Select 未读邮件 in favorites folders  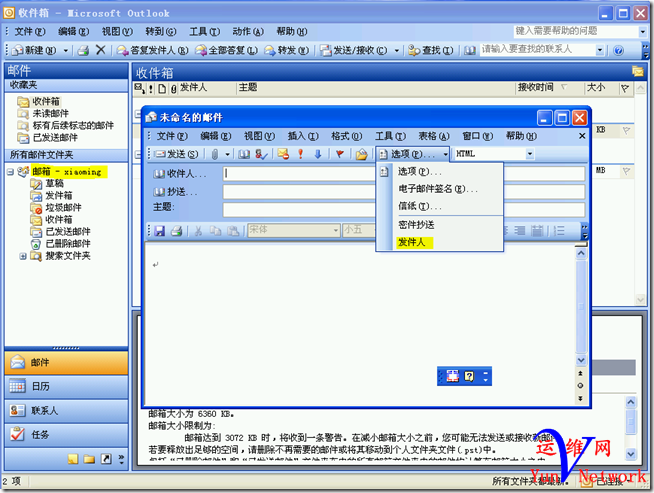click(50, 113)
